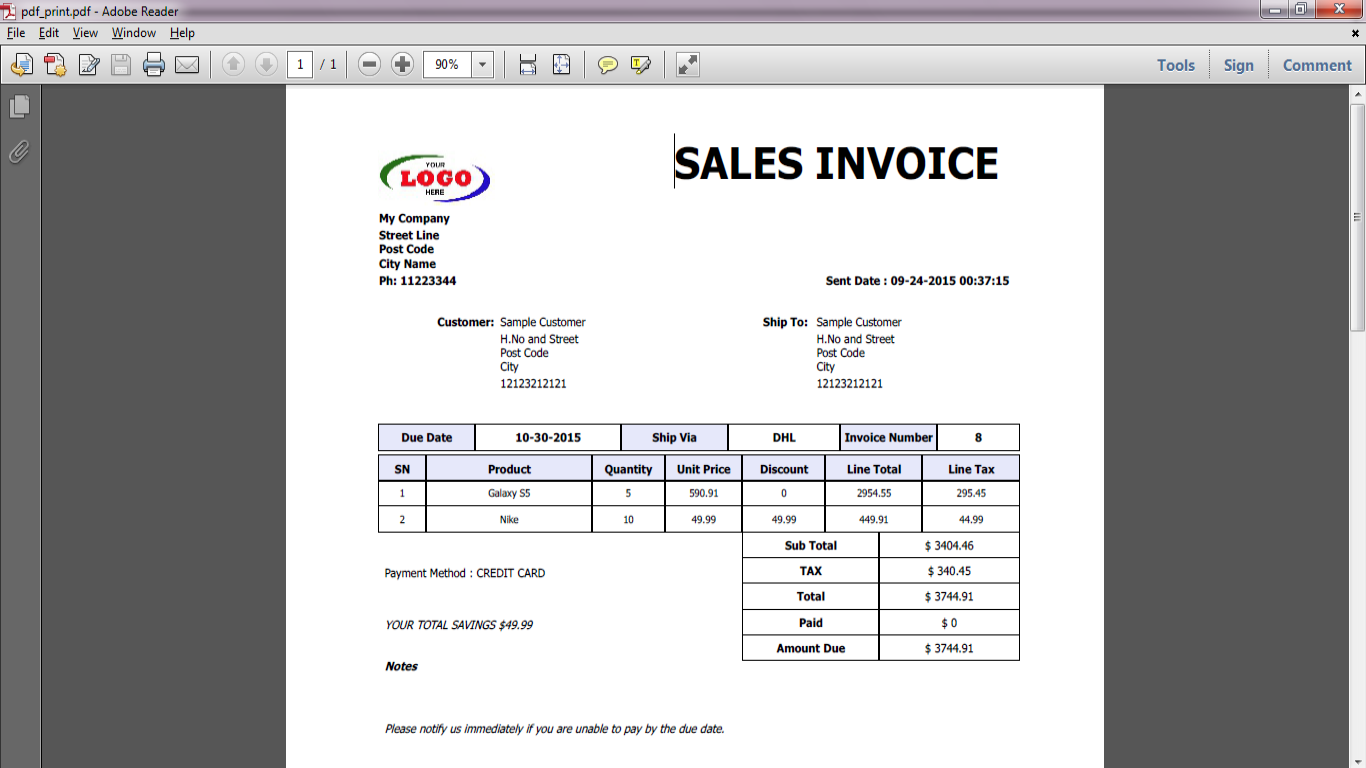The width and height of the screenshot is (1366, 768).
Task: Click the line tax 295.45 cell
Action: click(x=971, y=493)
